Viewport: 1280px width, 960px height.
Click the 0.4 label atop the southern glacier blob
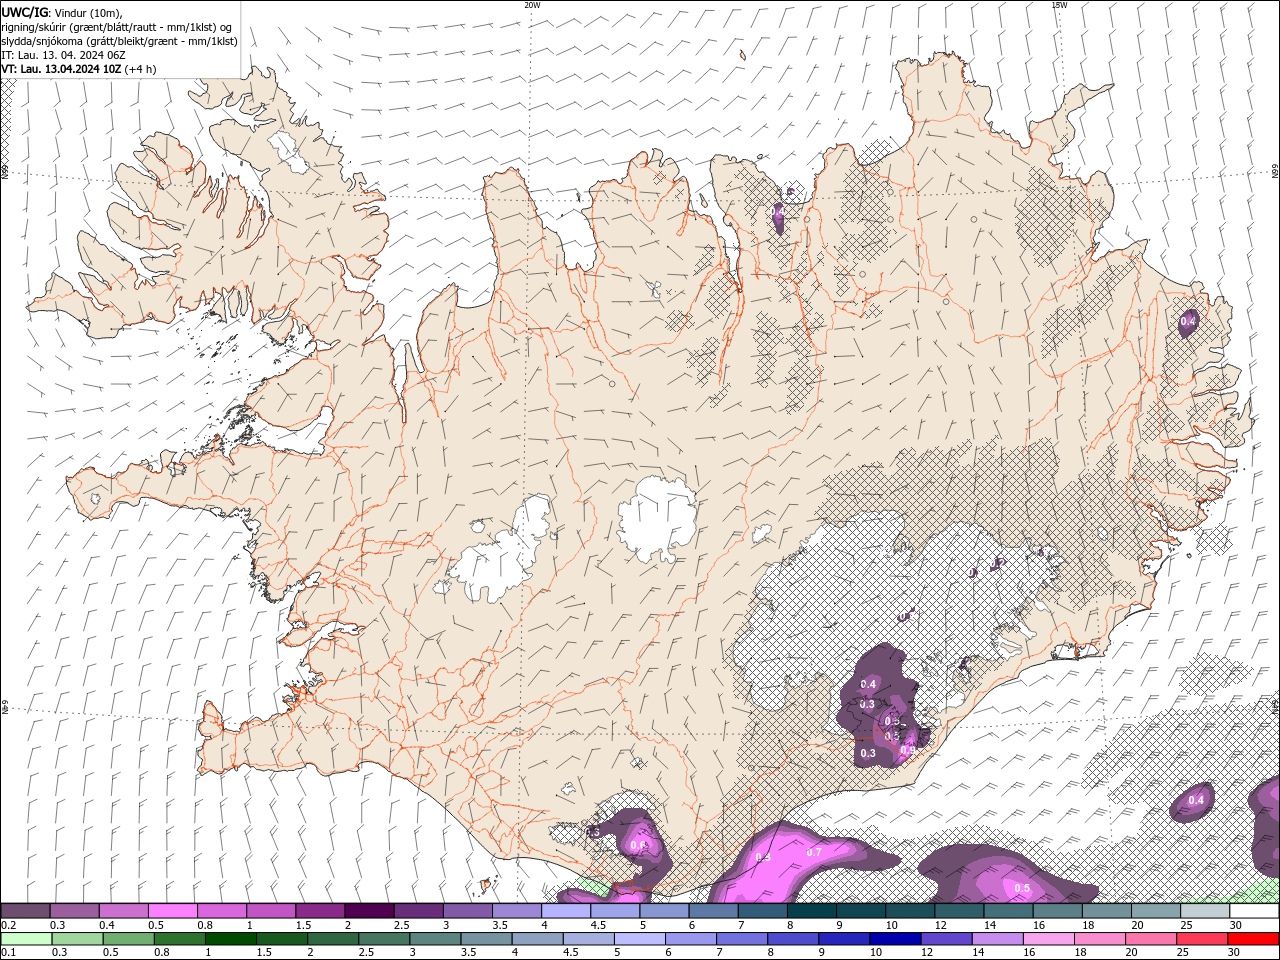click(x=868, y=684)
